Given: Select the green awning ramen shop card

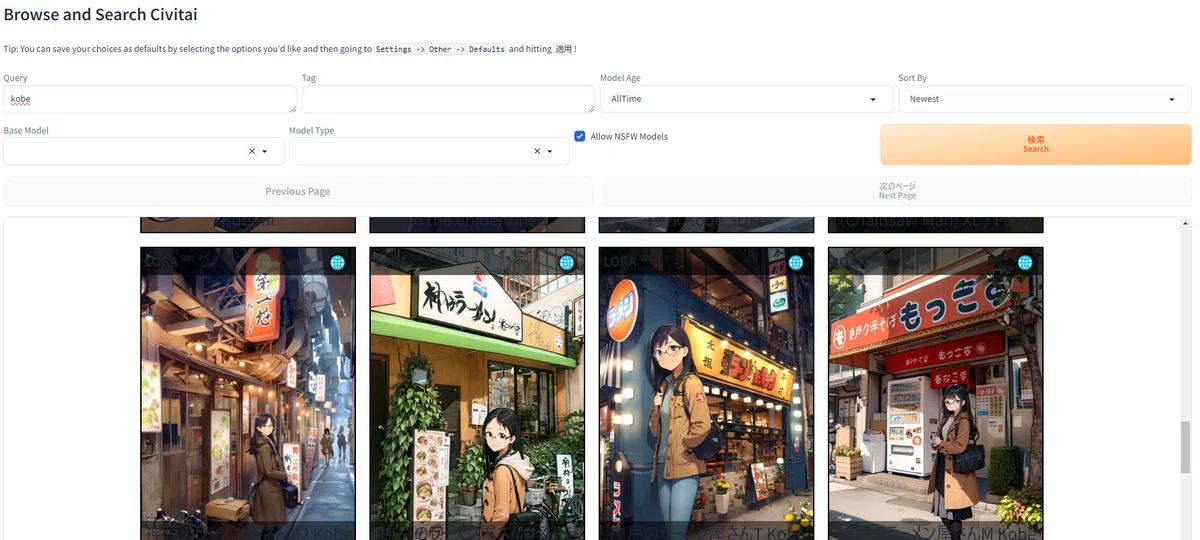Looking at the screenshot, I should pyautogui.click(x=477, y=394).
